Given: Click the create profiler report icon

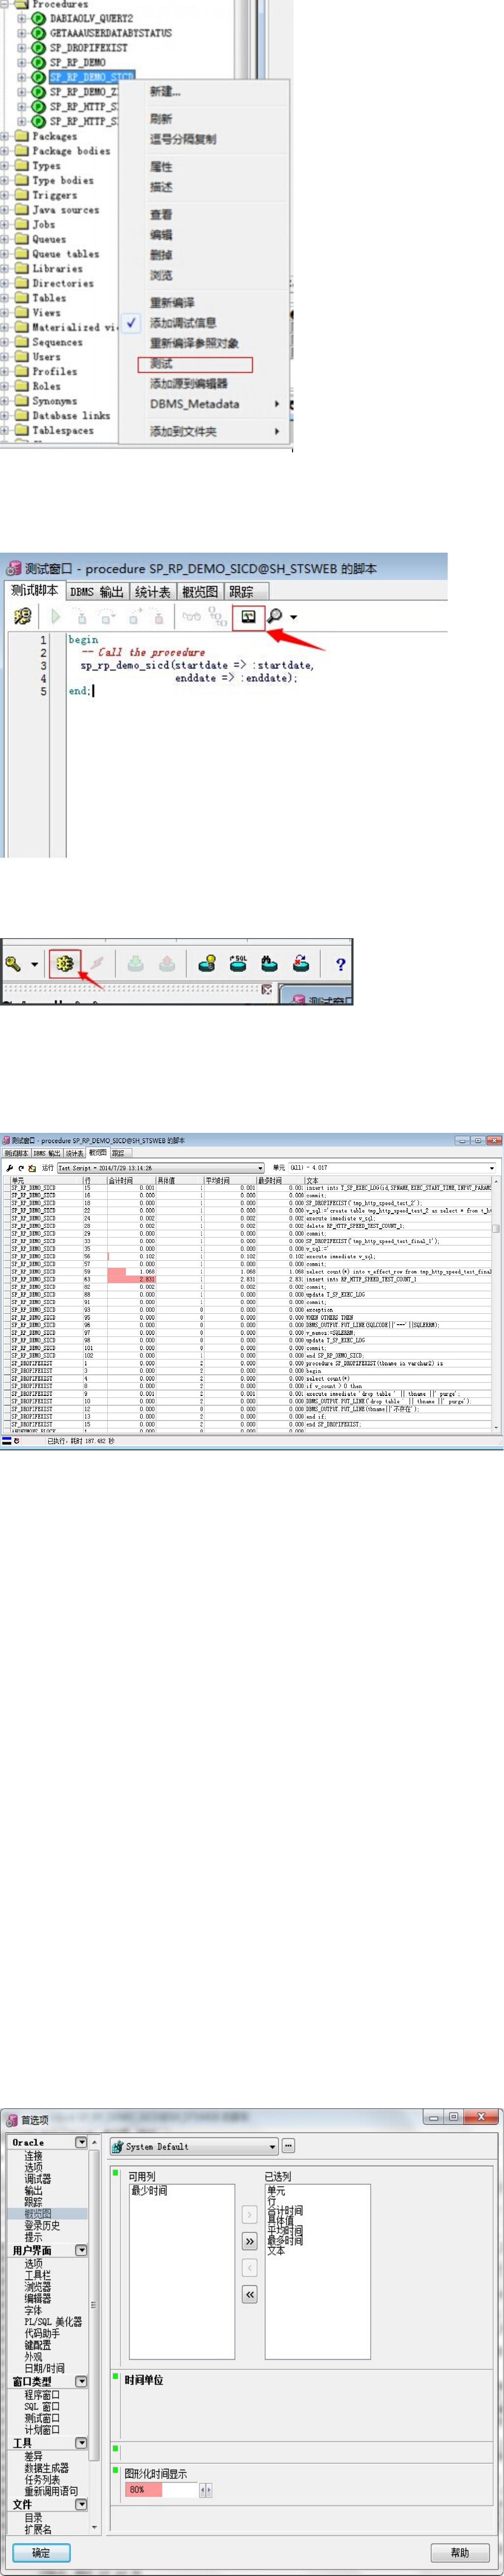Looking at the screenshot, I should [x=248, y=617].
